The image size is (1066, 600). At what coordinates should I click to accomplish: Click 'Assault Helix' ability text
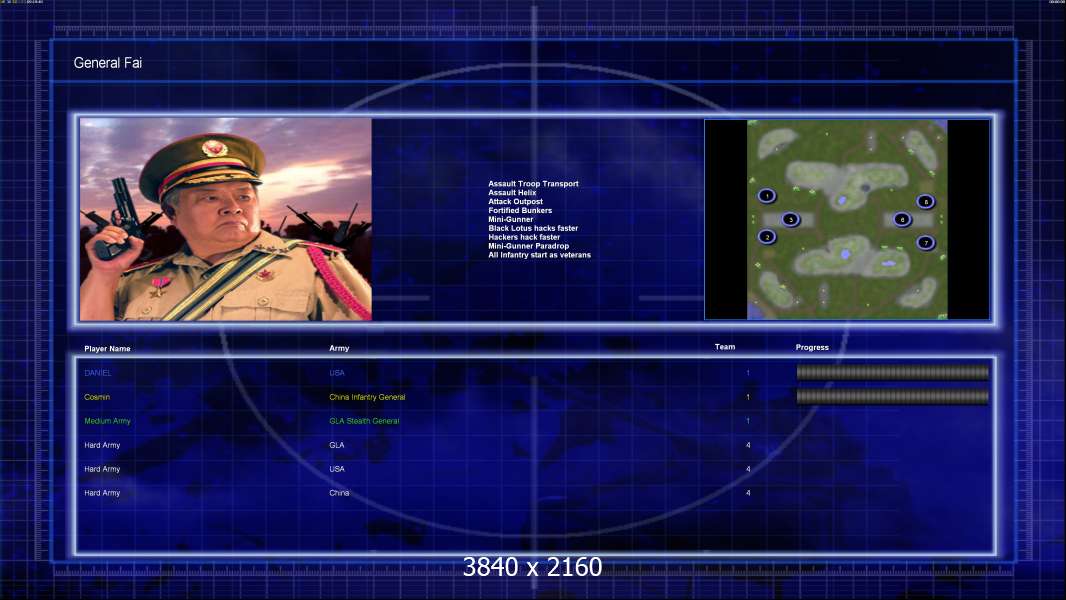pos(512,192)
